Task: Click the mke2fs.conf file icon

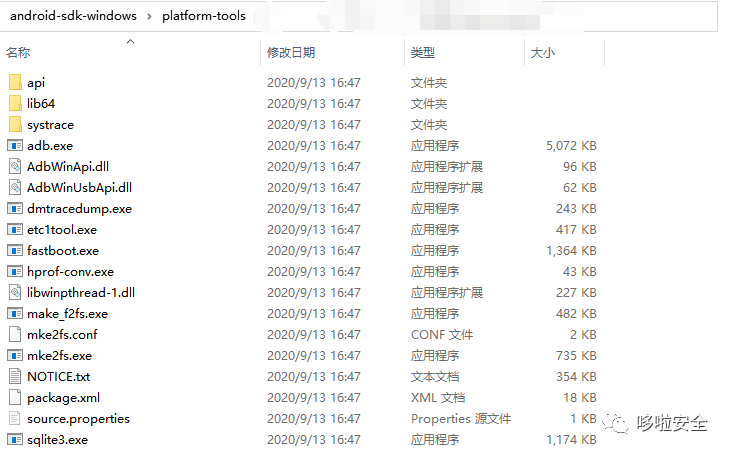Action: (x=15, y=334)
